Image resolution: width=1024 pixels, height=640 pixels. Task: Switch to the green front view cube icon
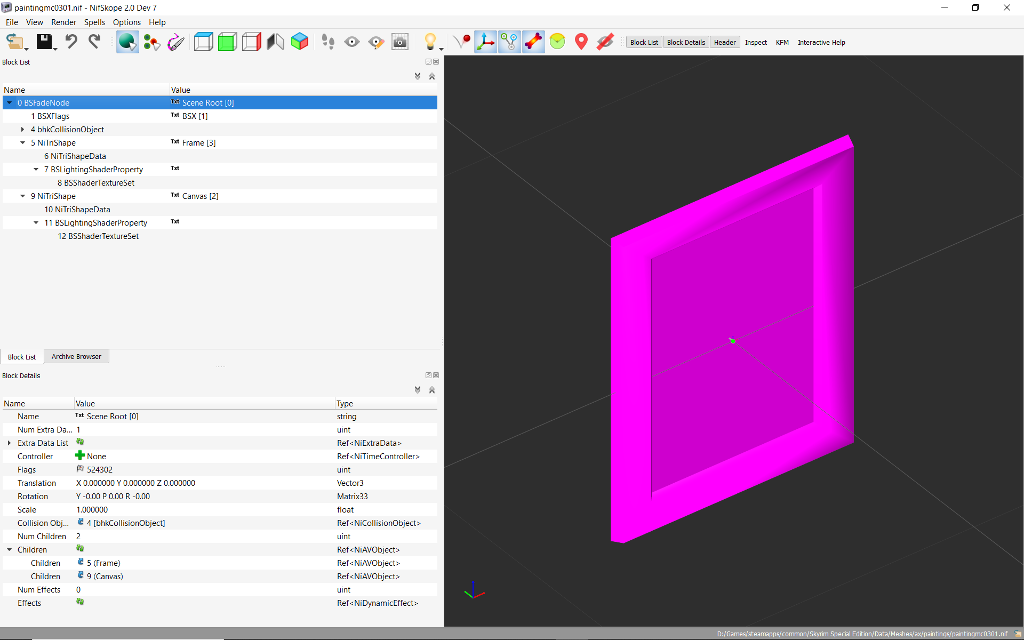click(x=227, y=42)
